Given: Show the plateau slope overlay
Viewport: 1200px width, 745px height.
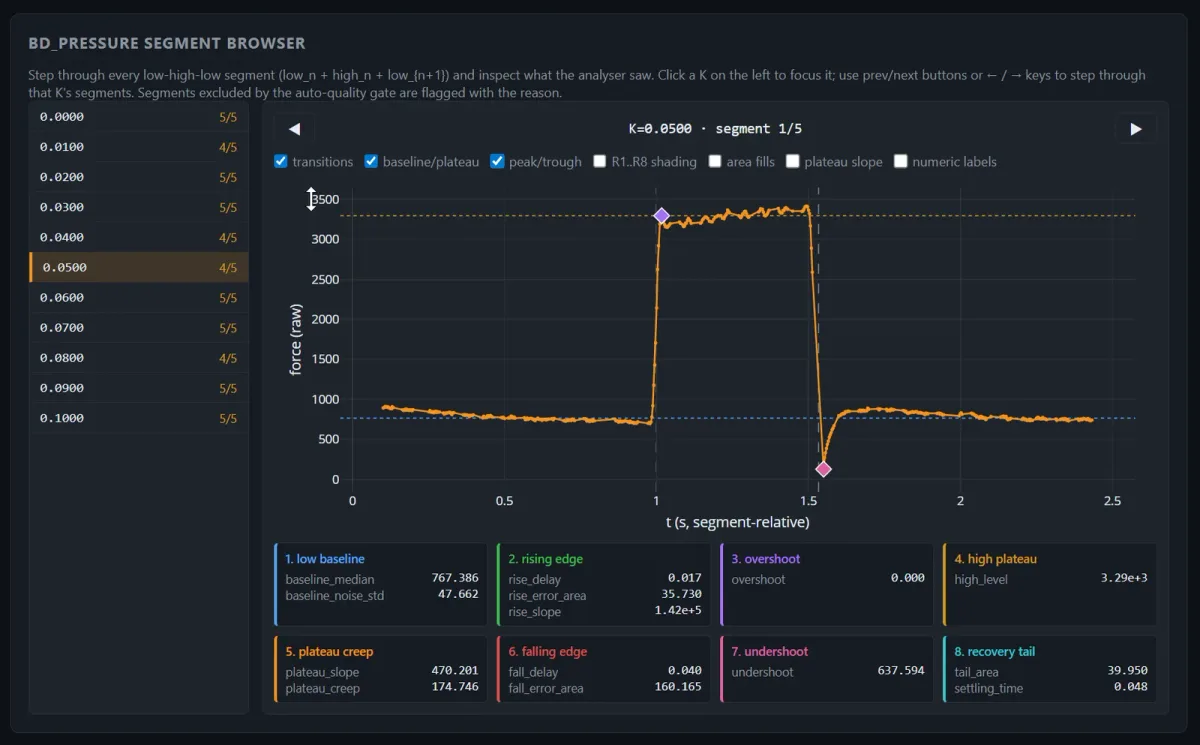Looking at the screenshot, I should (x=793, y=161).
